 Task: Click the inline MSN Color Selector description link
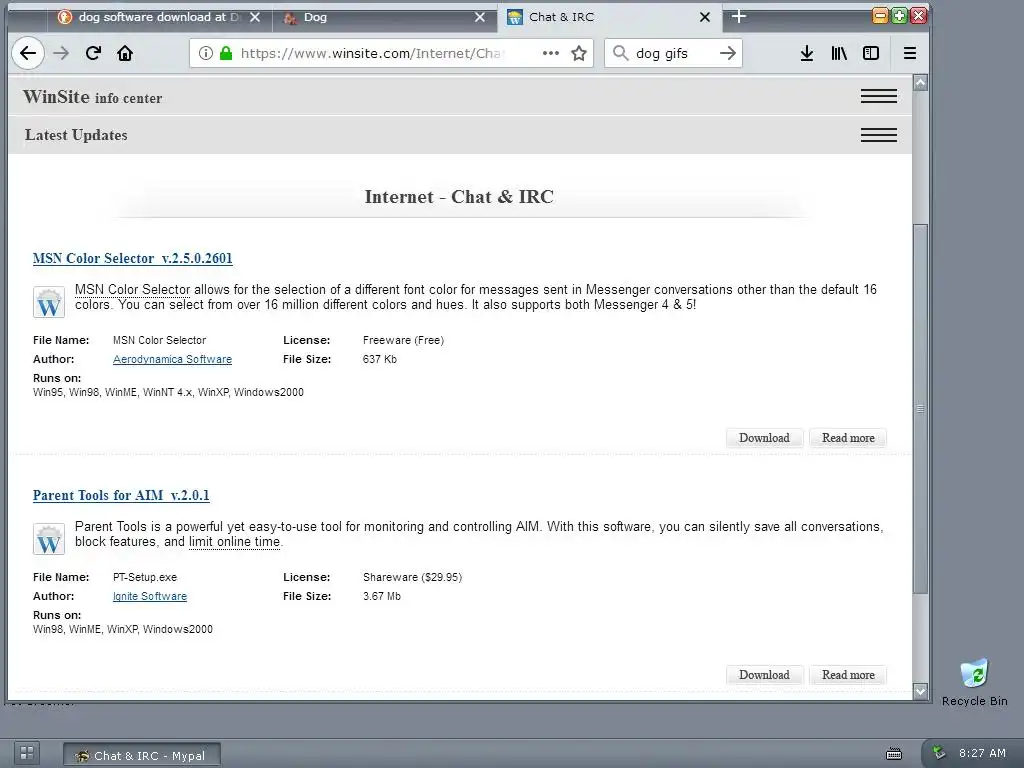[x=133, y=289]
